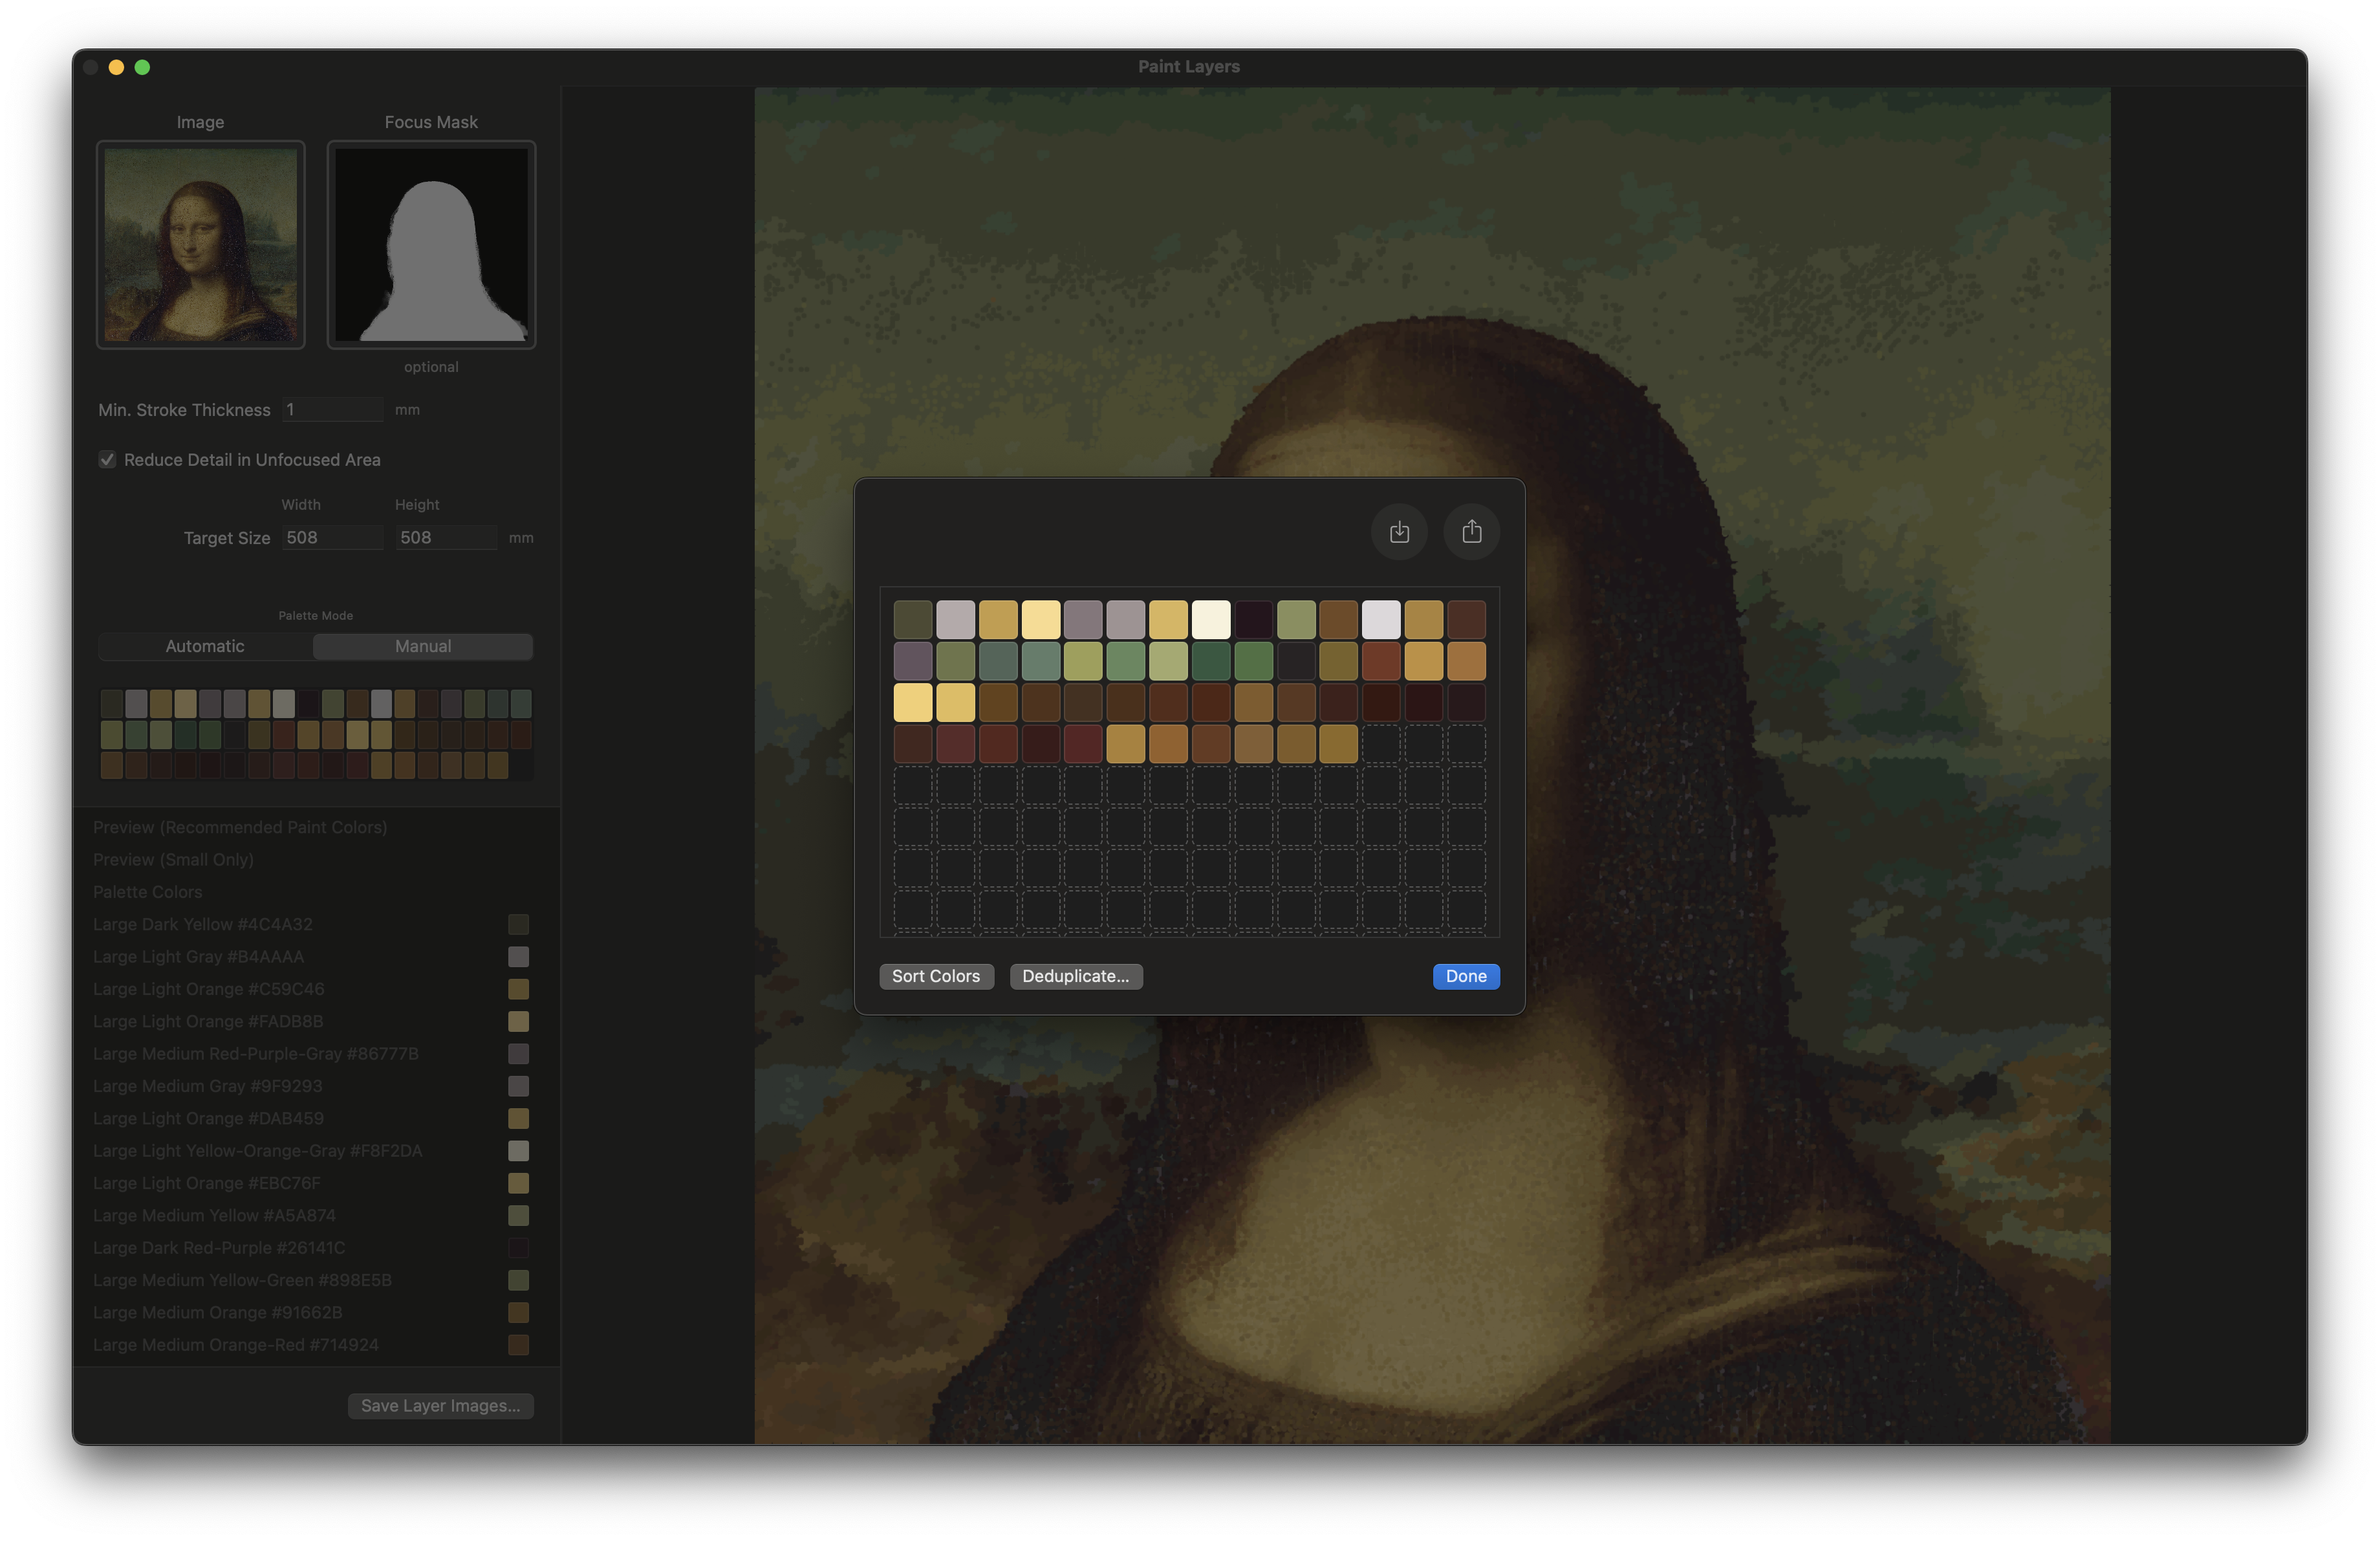This screenshot has width=2380, height=1541.
Task: Click the dark purple swatch in the palette grid
Action: click(1254, 619)
